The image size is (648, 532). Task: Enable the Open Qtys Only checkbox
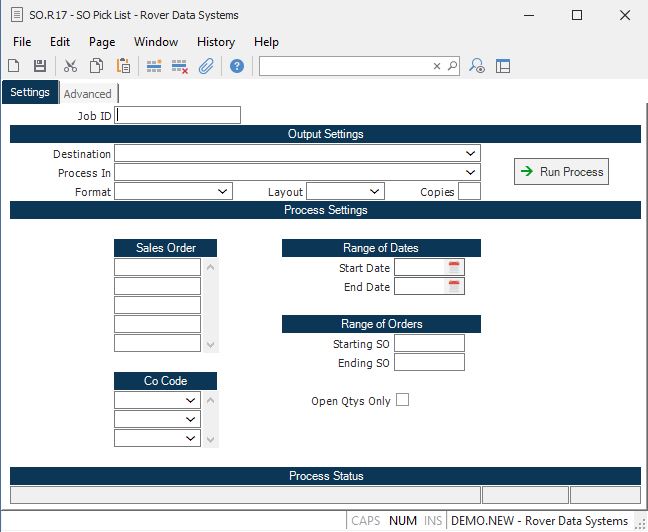click(403, 400)
